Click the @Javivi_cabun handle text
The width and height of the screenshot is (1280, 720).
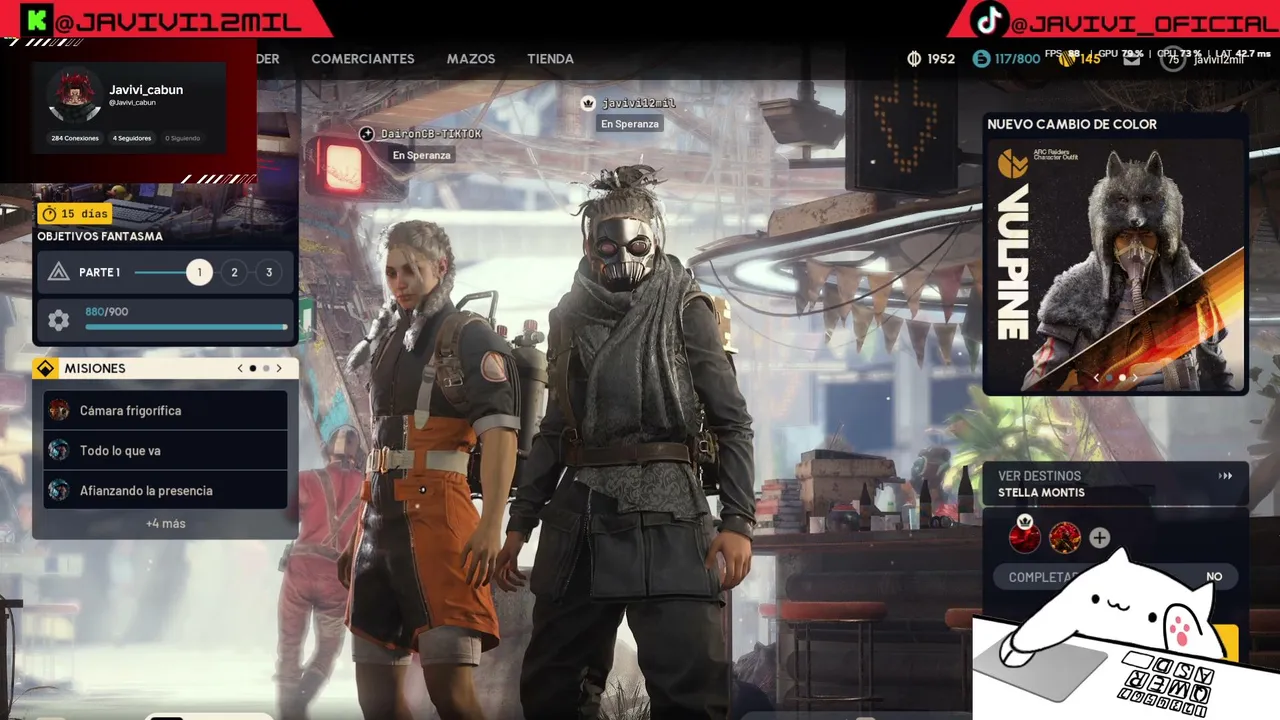[132, 102]
